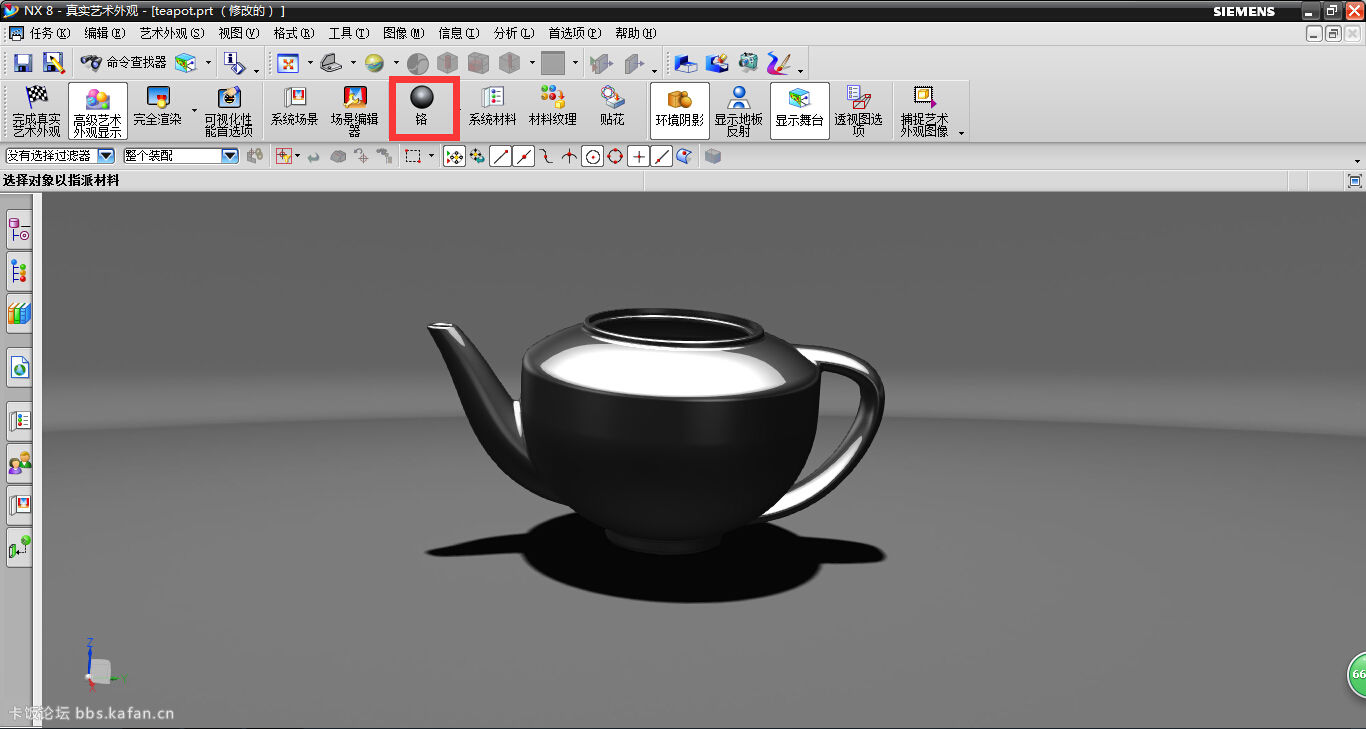
Task: Click the Fit view icon
Action: tap(288, 63)
